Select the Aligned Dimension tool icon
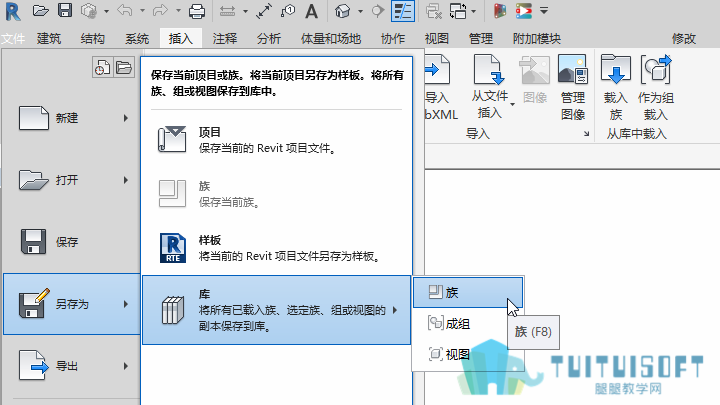 click(x=264, y=11)
